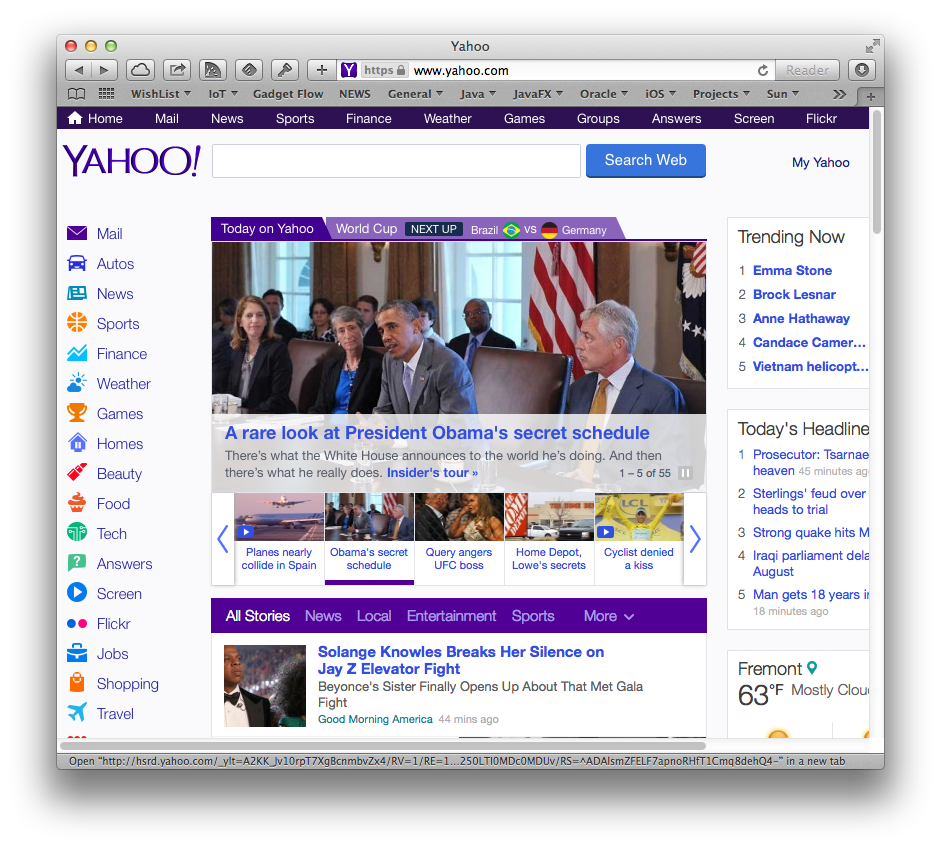Reload the page with the refresh icon
This screenshot has width=941, height=848.
coord(763,71)
